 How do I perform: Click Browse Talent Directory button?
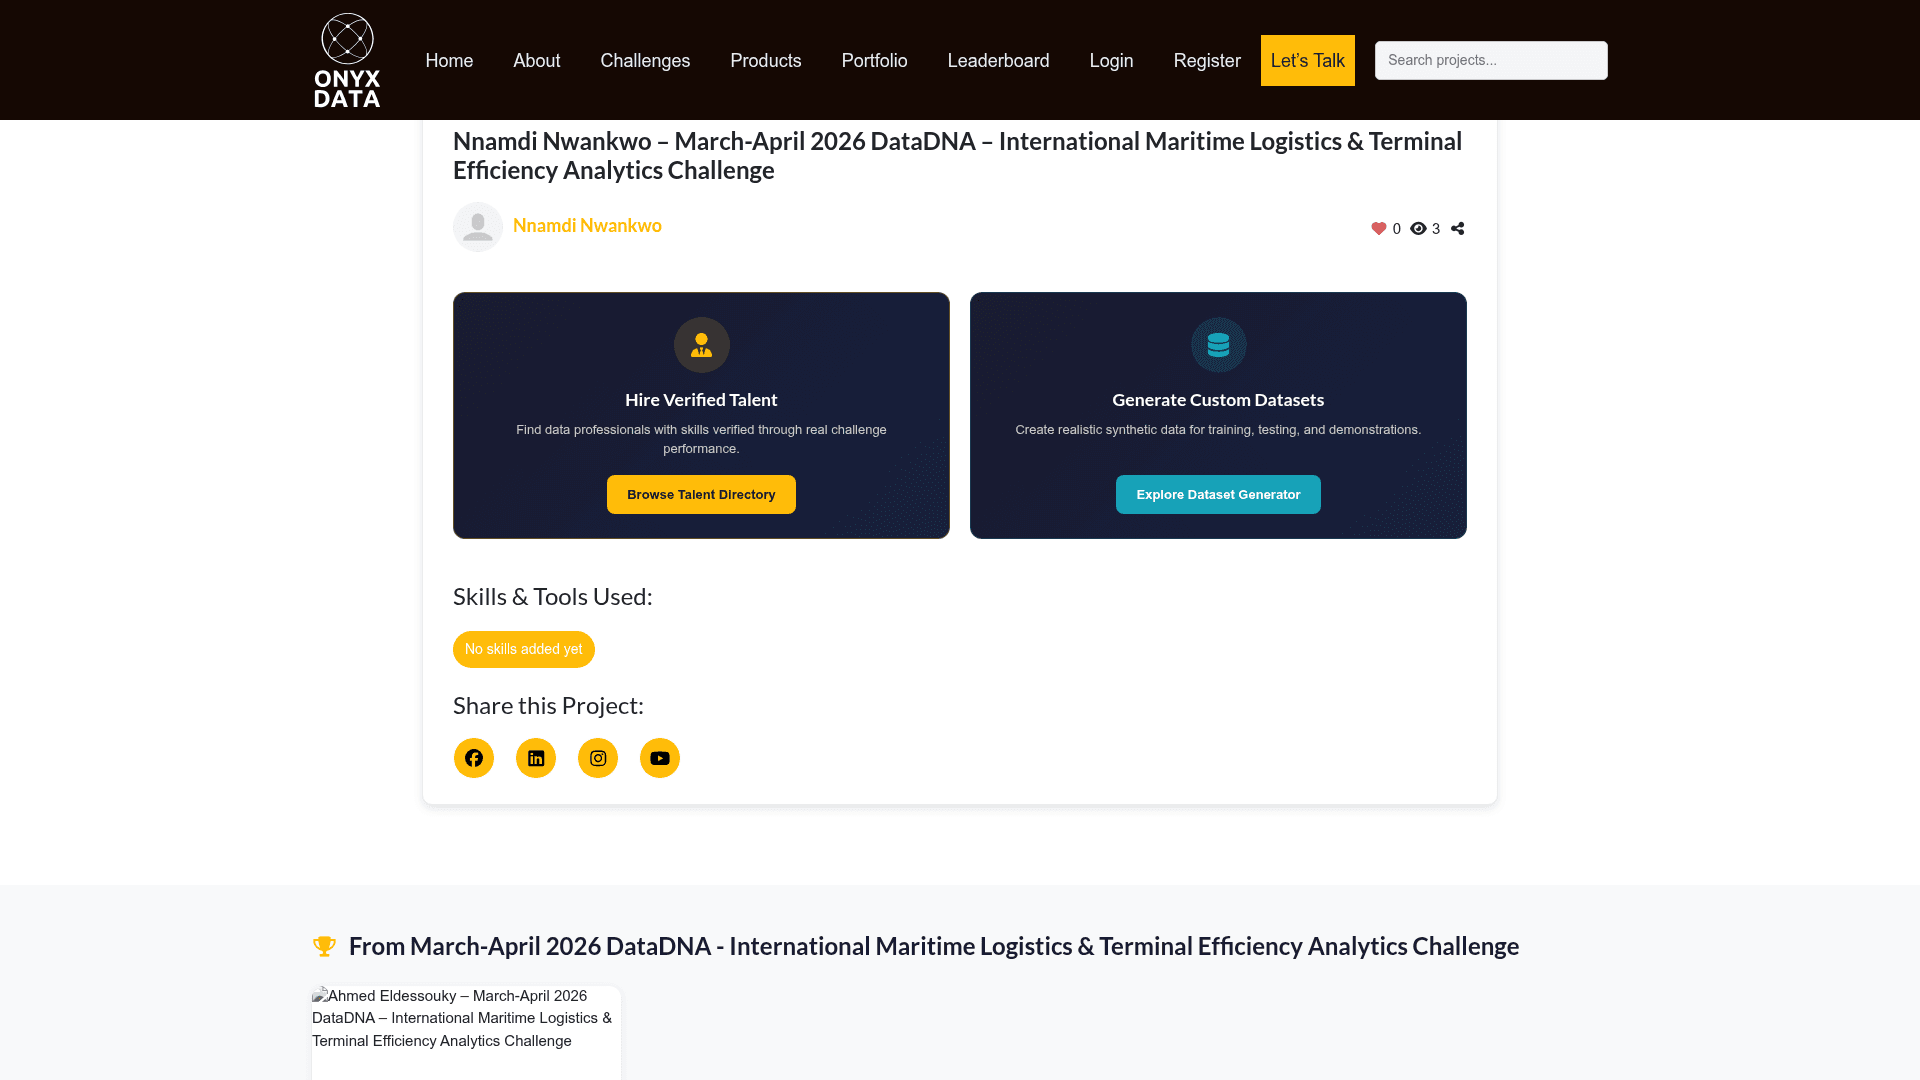[701, 494]
